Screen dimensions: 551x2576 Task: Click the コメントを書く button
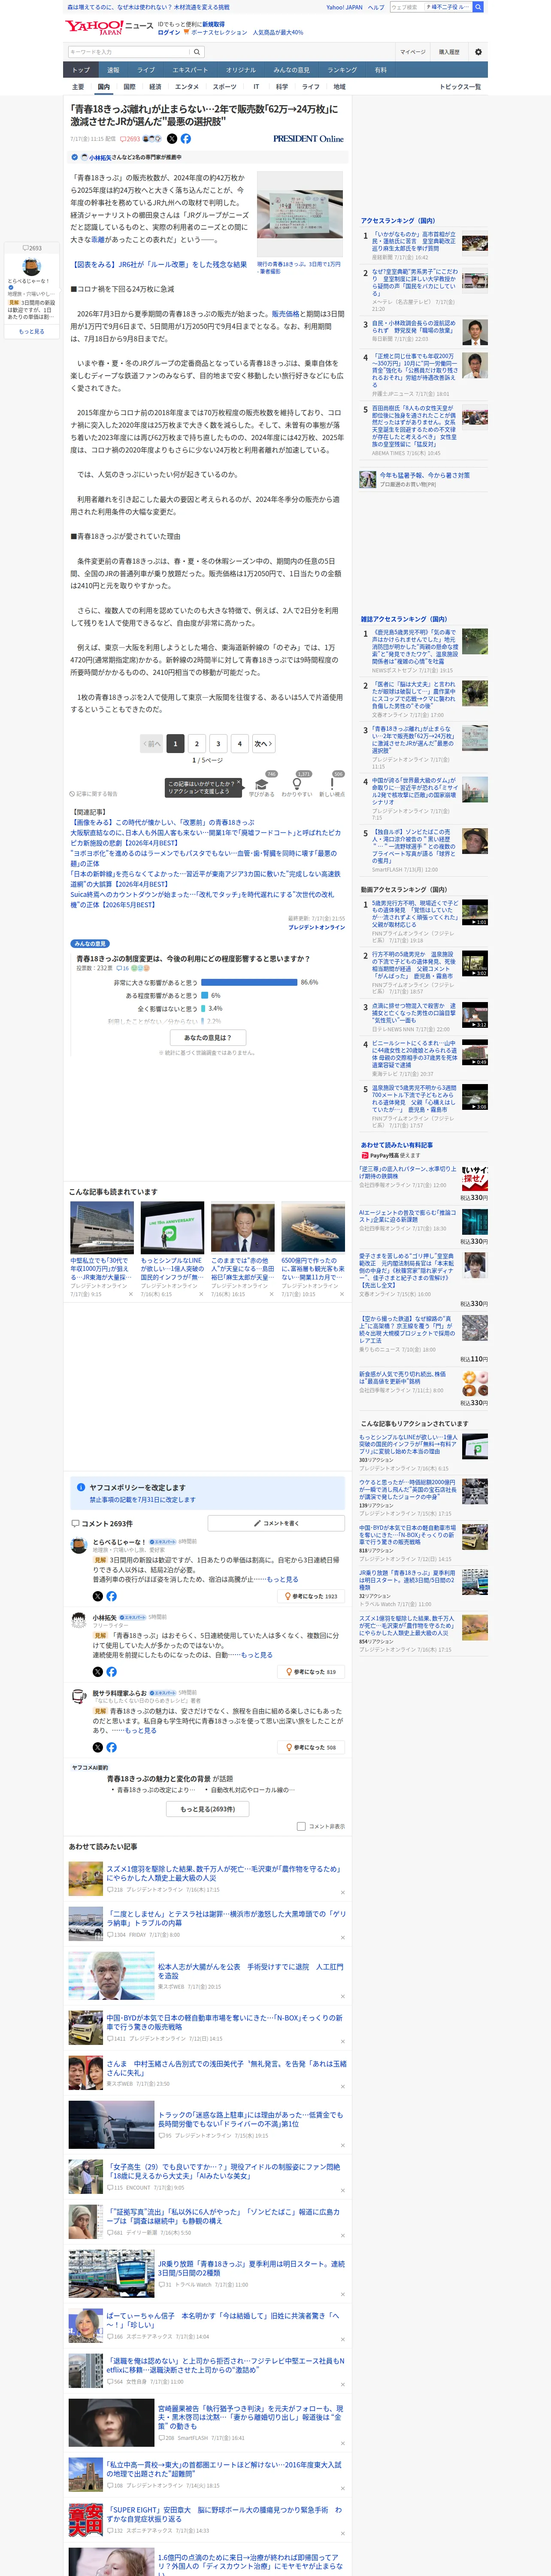point(276,1523)
